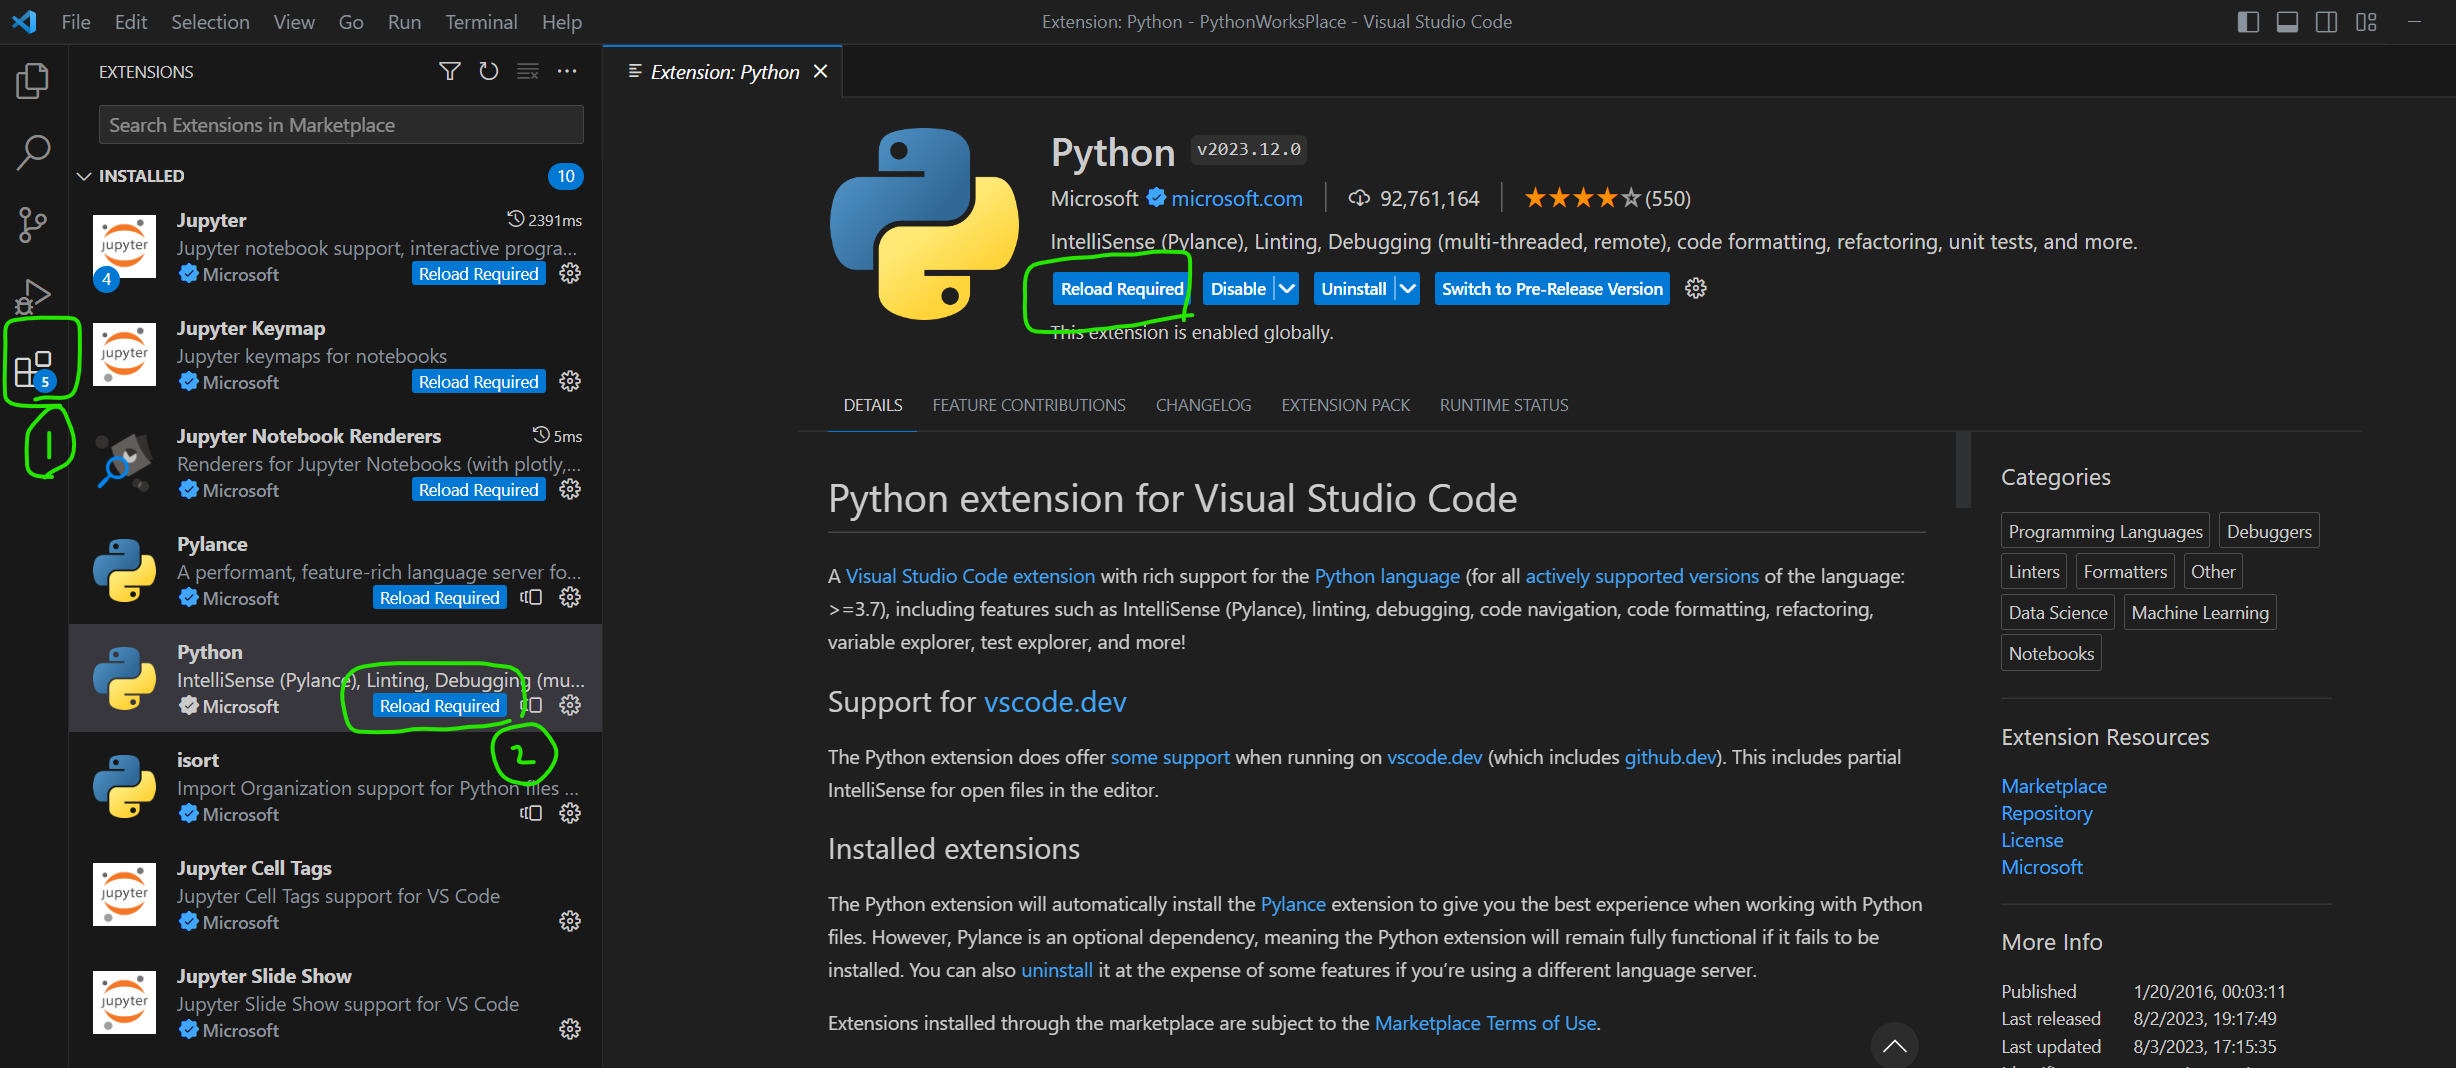Viewport: 2456px width, 1068px height.
Task: Toggle the bottom panel layout button
Action: coord(2287,22)
